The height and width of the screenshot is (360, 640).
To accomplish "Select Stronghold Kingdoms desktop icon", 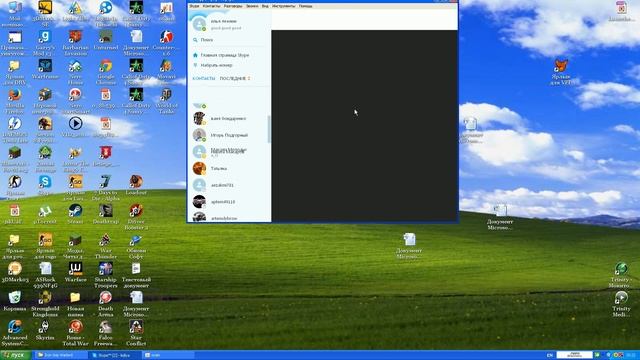I will pos(45,304).
